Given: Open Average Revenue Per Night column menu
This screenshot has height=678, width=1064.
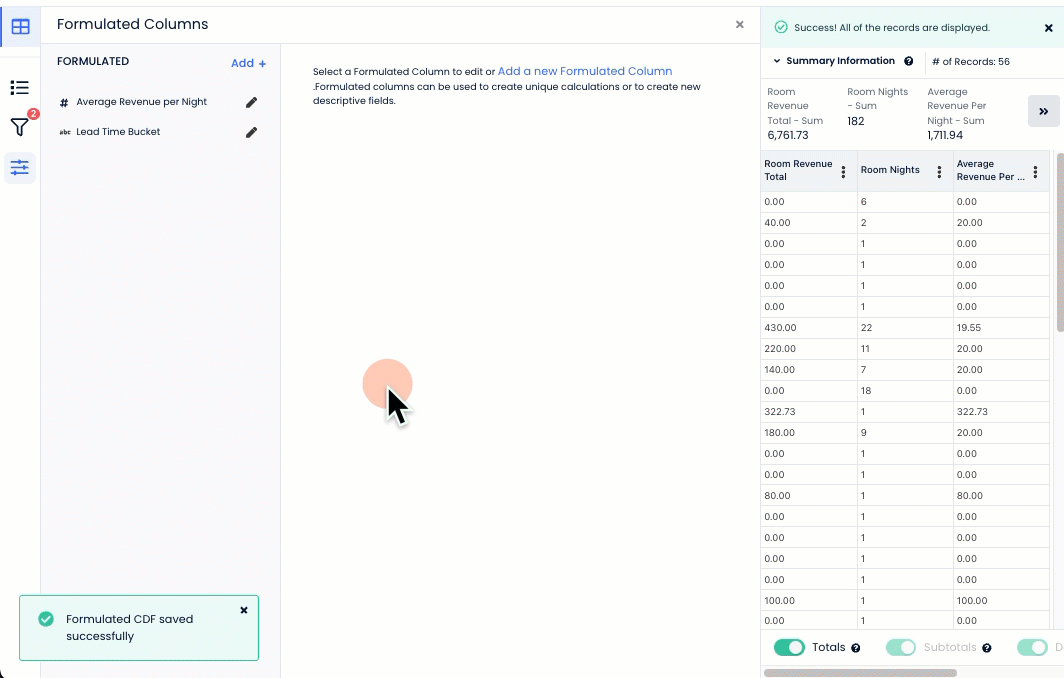Looking at the screenshot, I should 1036,171.
